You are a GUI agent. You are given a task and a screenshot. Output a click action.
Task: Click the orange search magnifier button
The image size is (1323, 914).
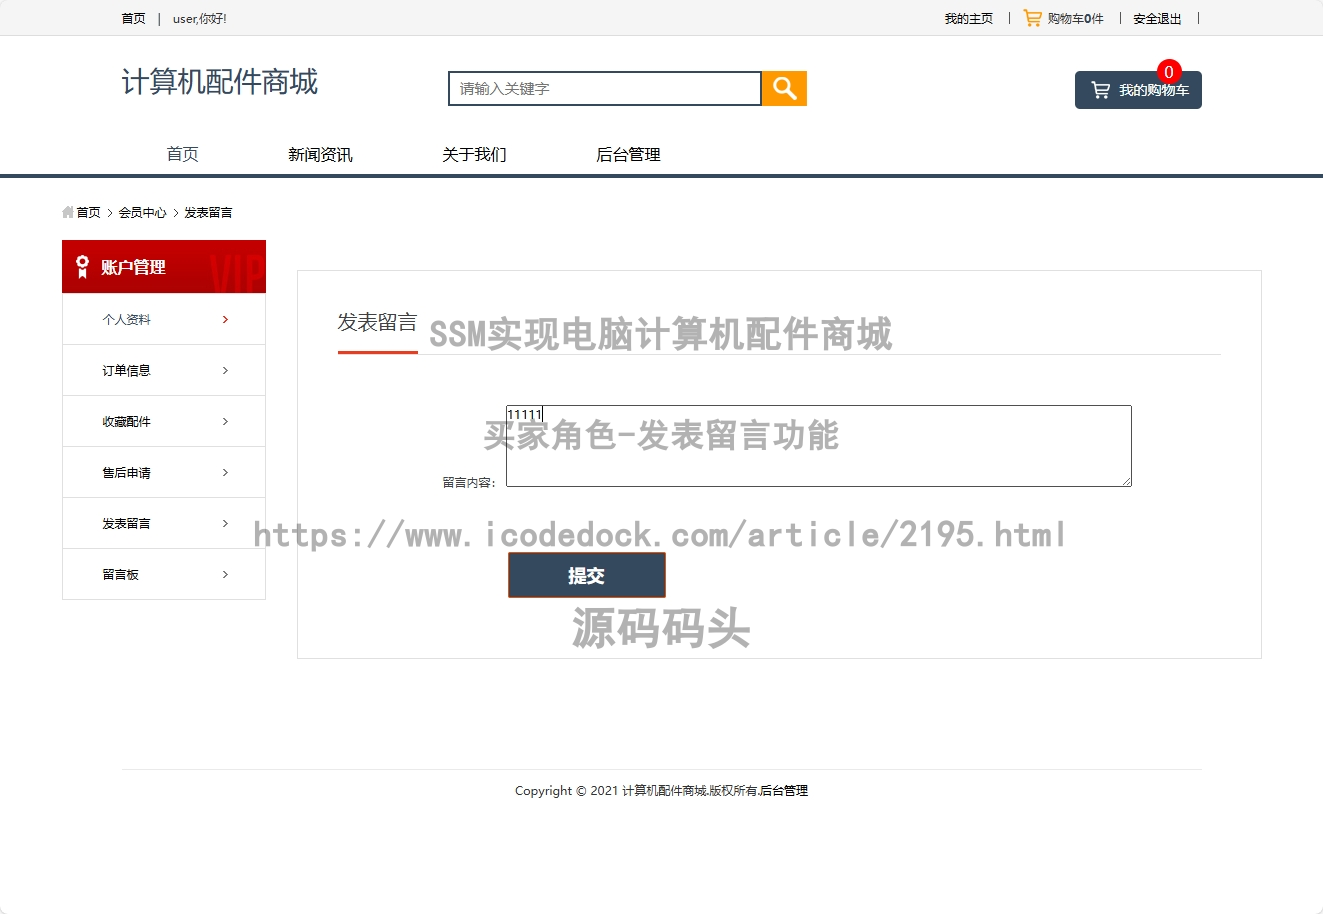pyautogui.click(x=784, y=89)
